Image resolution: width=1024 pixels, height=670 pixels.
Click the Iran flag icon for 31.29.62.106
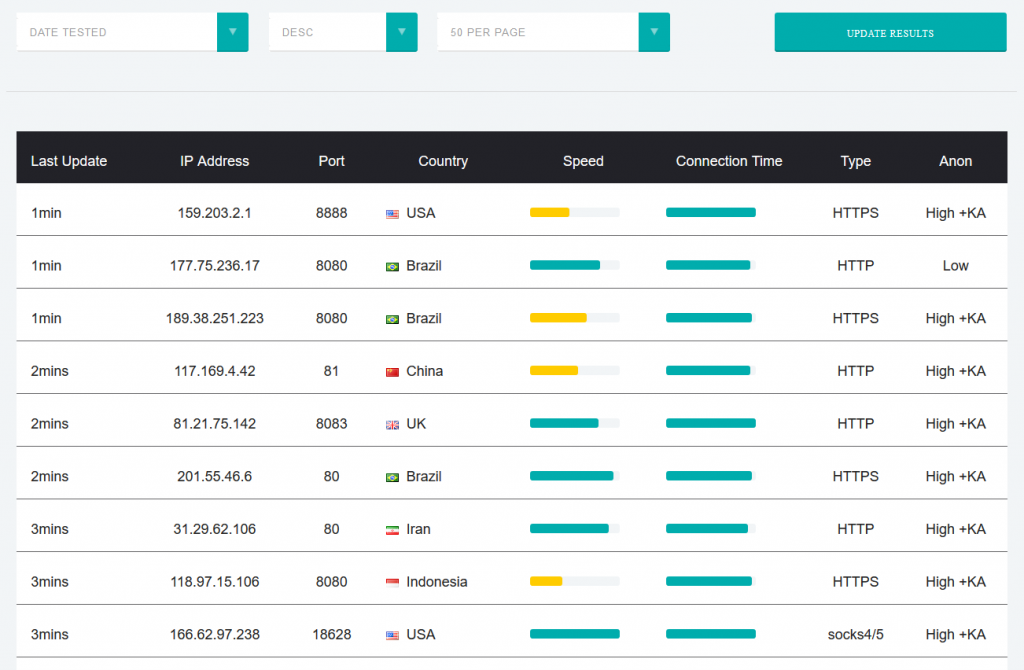(392, 530)
